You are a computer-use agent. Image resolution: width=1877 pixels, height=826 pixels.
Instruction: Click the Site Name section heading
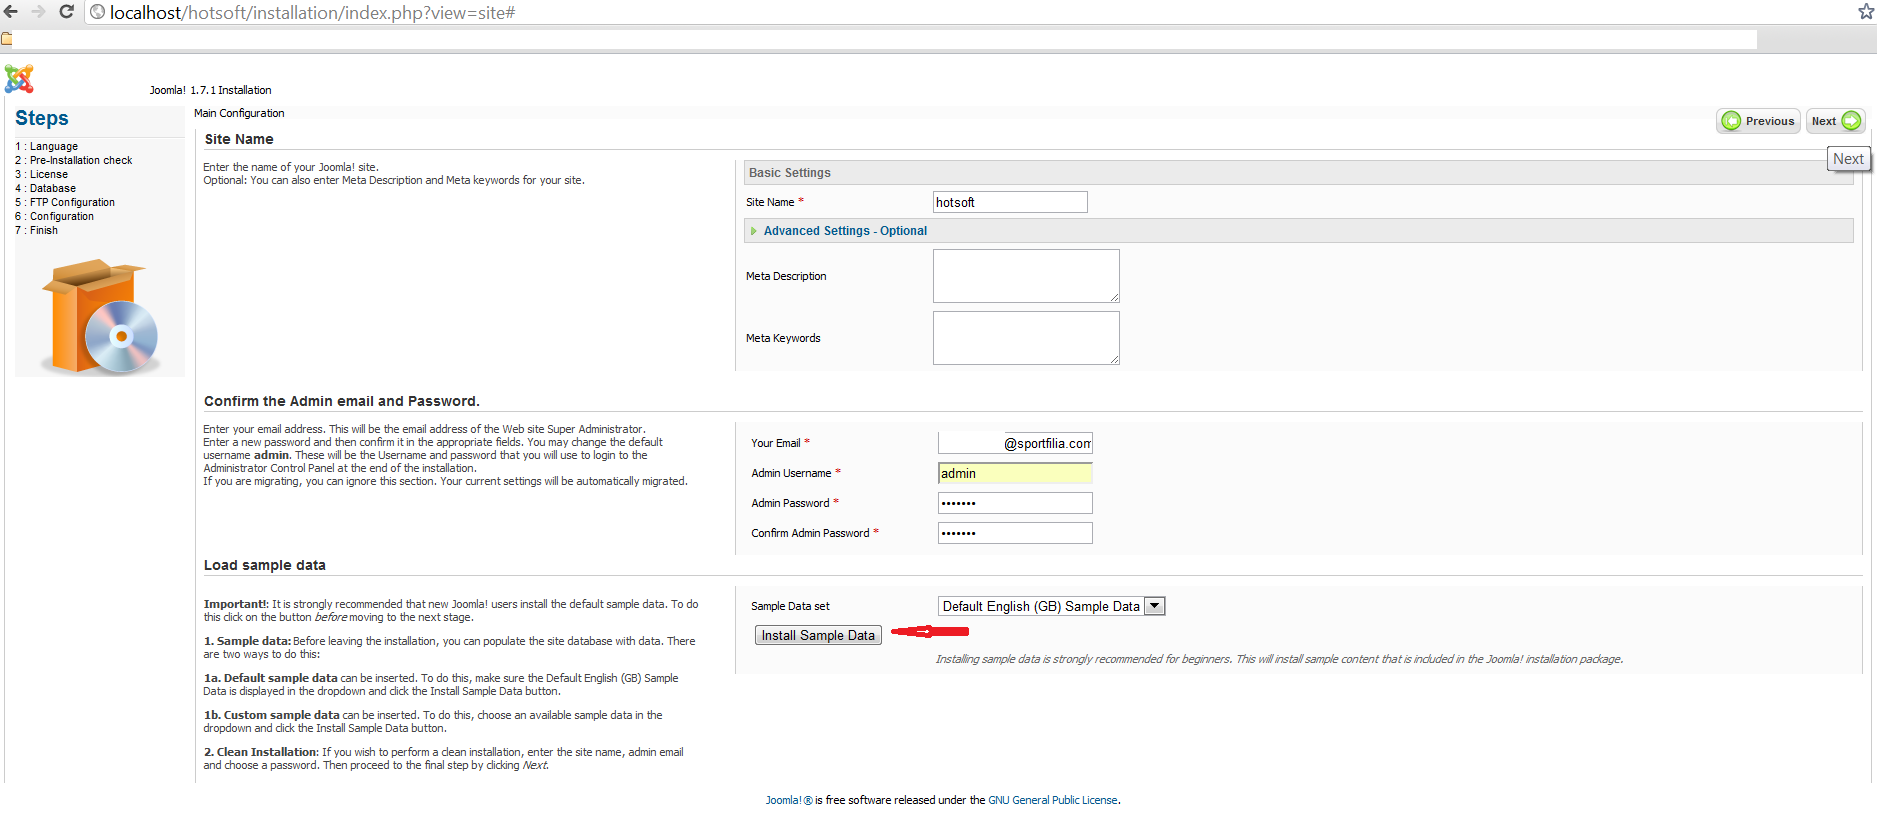[x=239, y=139]
